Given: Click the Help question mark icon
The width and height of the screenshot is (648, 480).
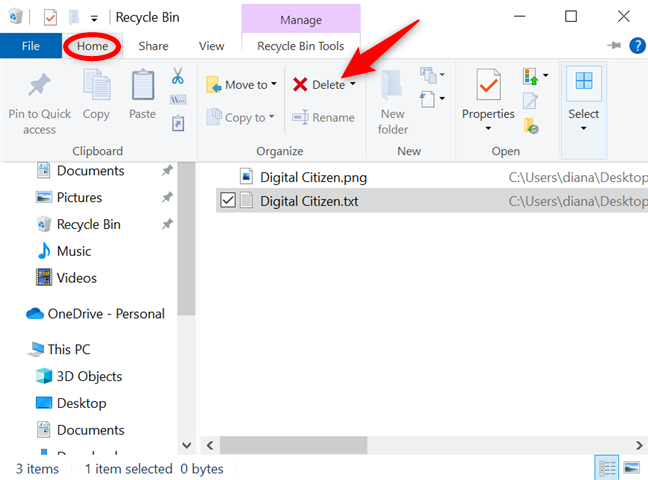Looking at the screenshot, I should tap(637, 45).
